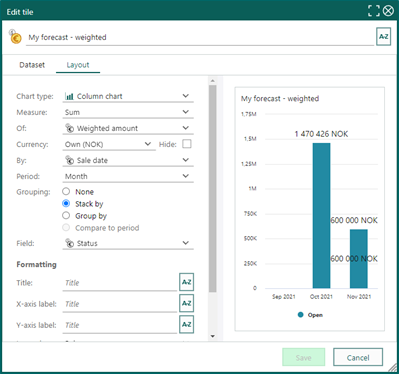Open Field dropdown showing Status
Screen dimensions: 399x374
128,243
